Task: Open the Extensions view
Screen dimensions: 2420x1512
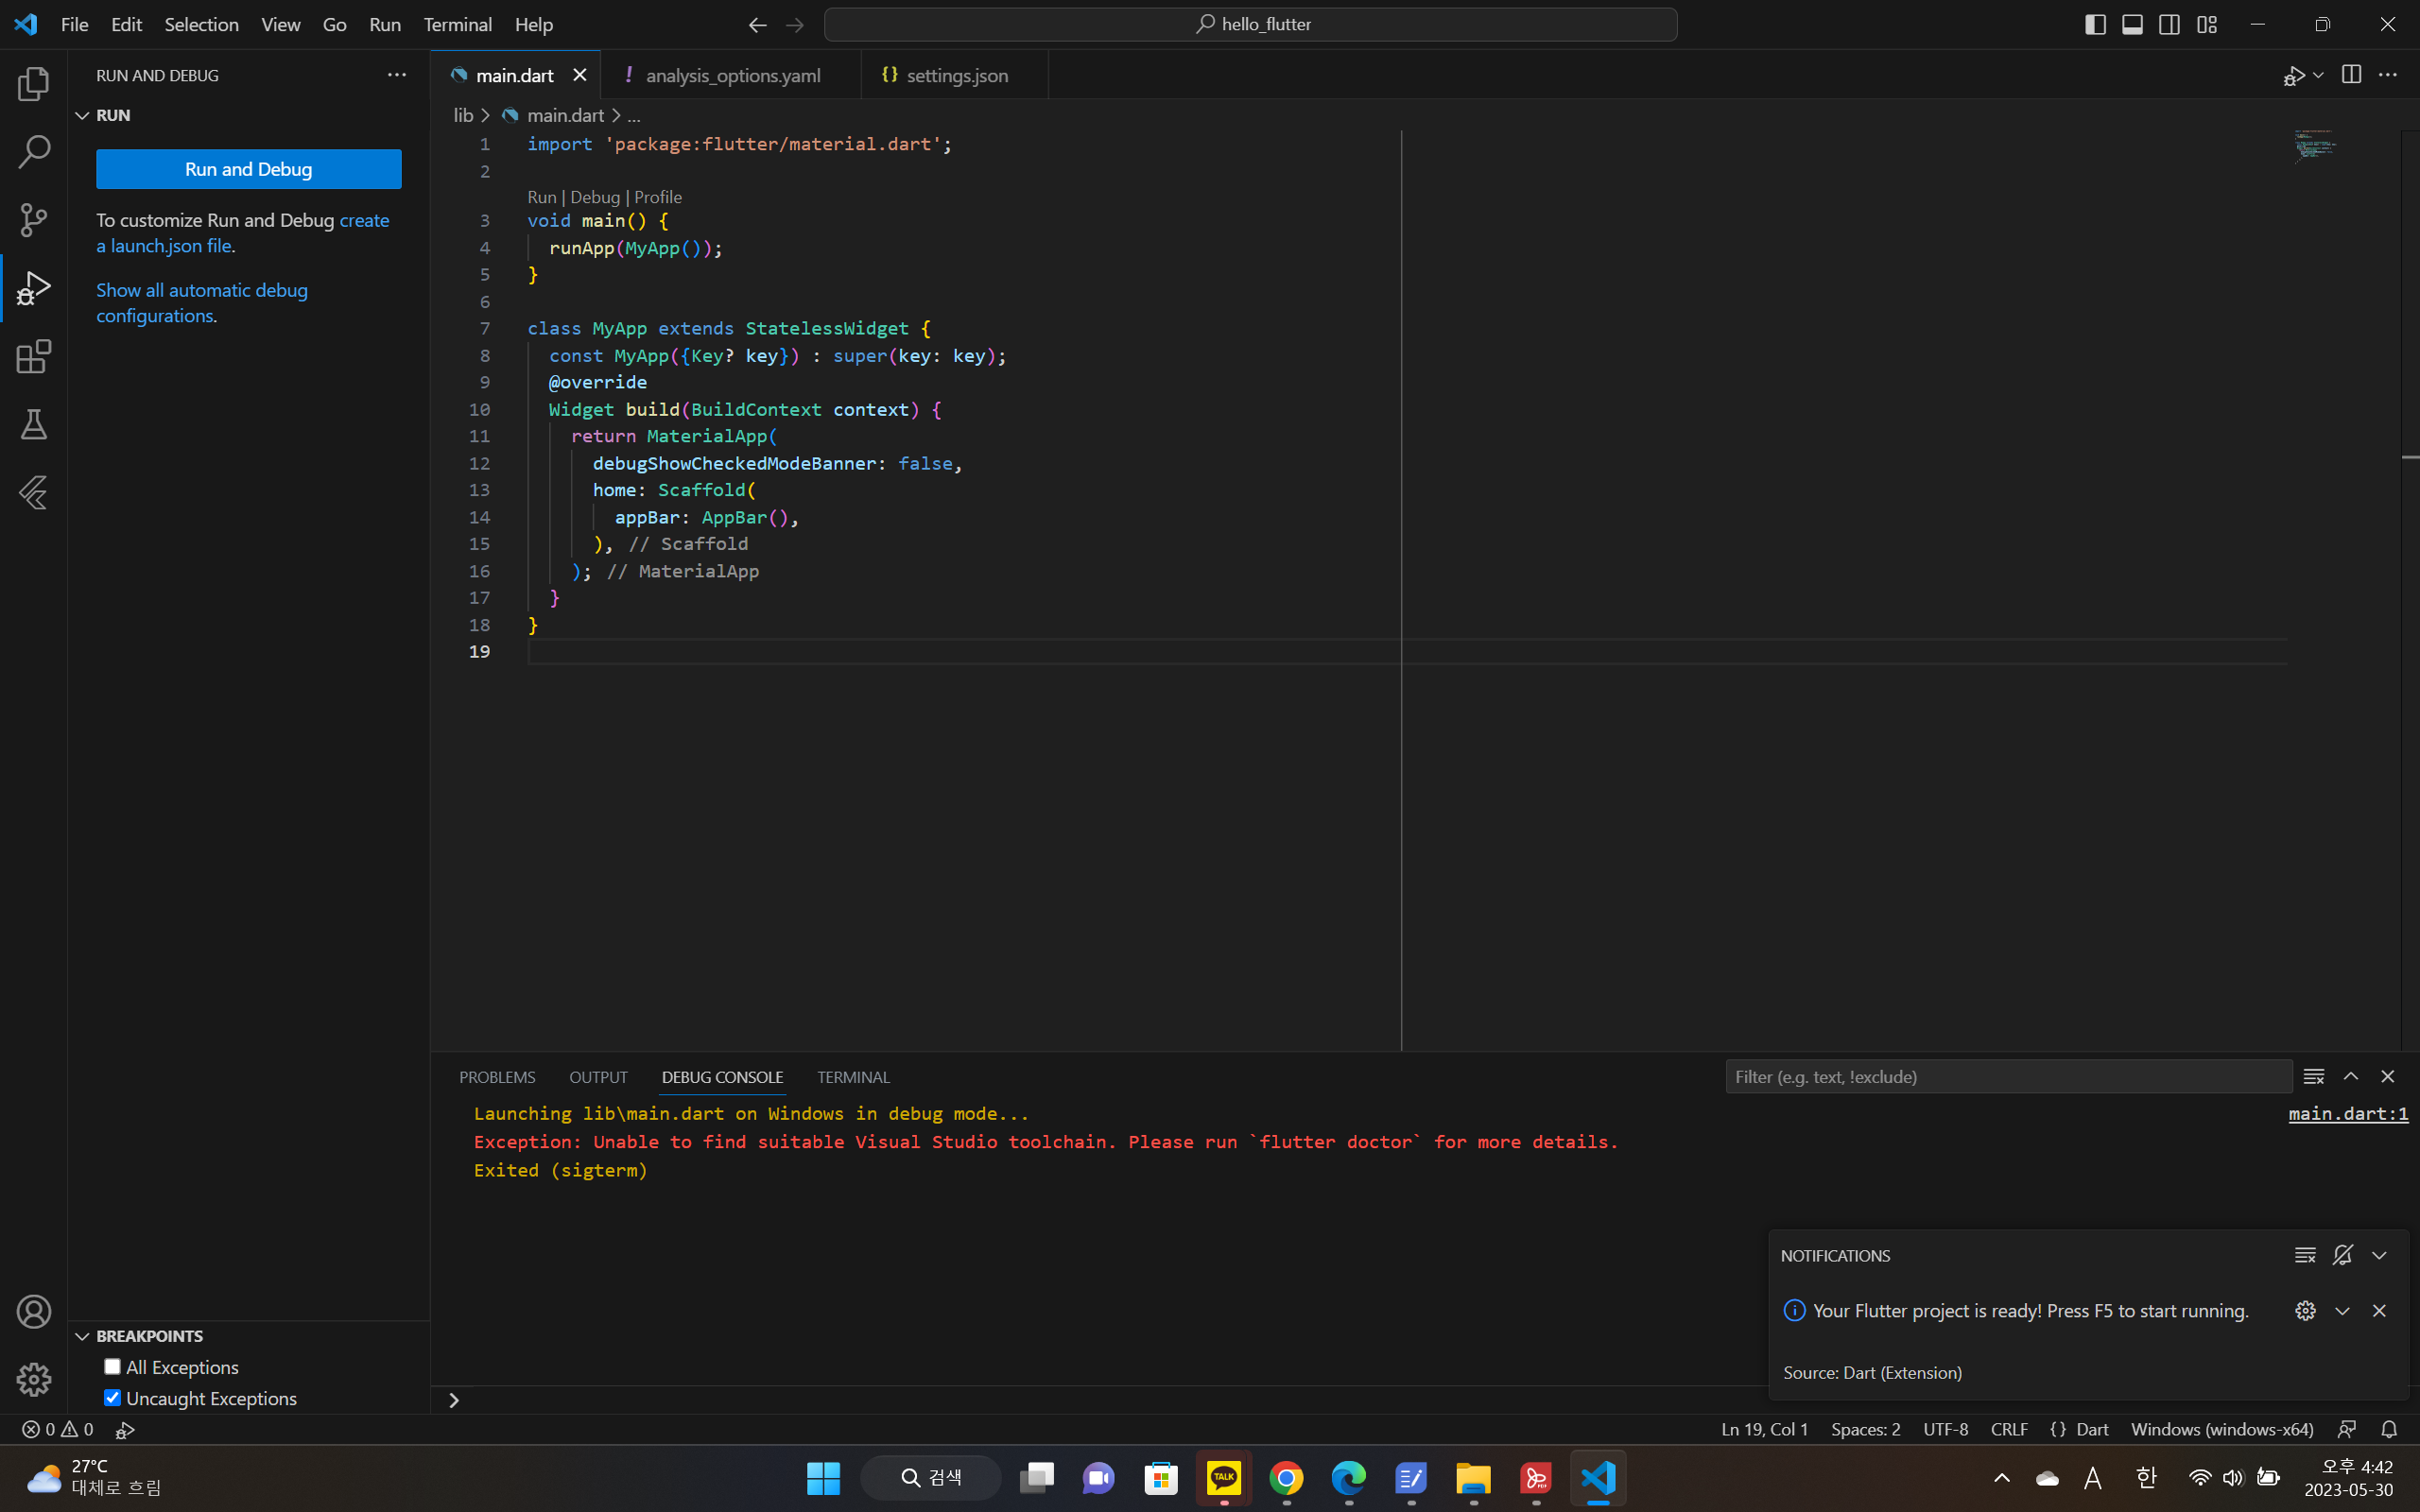Action: click(x=34, y=356)
